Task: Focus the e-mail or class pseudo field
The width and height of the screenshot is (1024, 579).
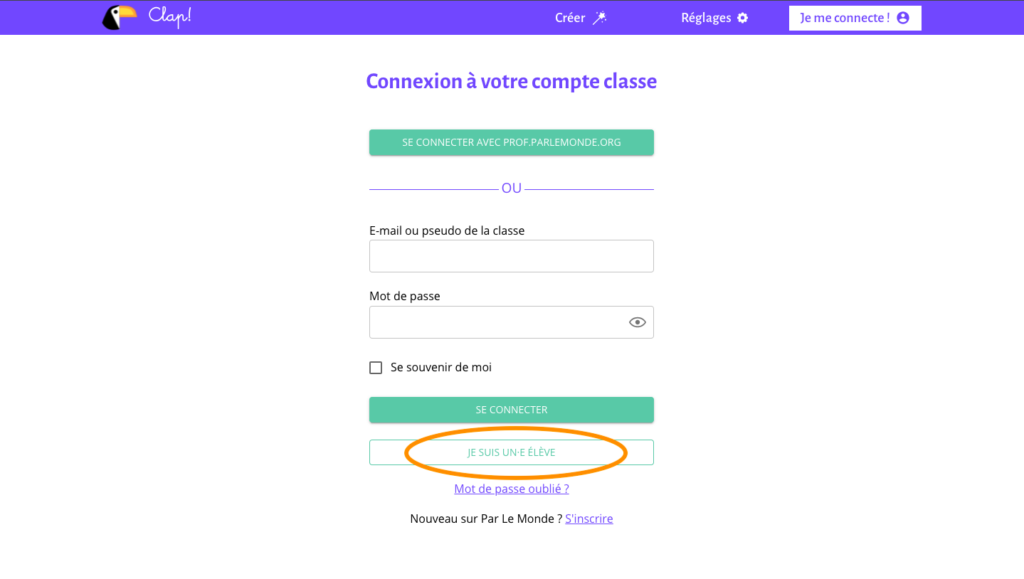Action: (x=511, y=256)
